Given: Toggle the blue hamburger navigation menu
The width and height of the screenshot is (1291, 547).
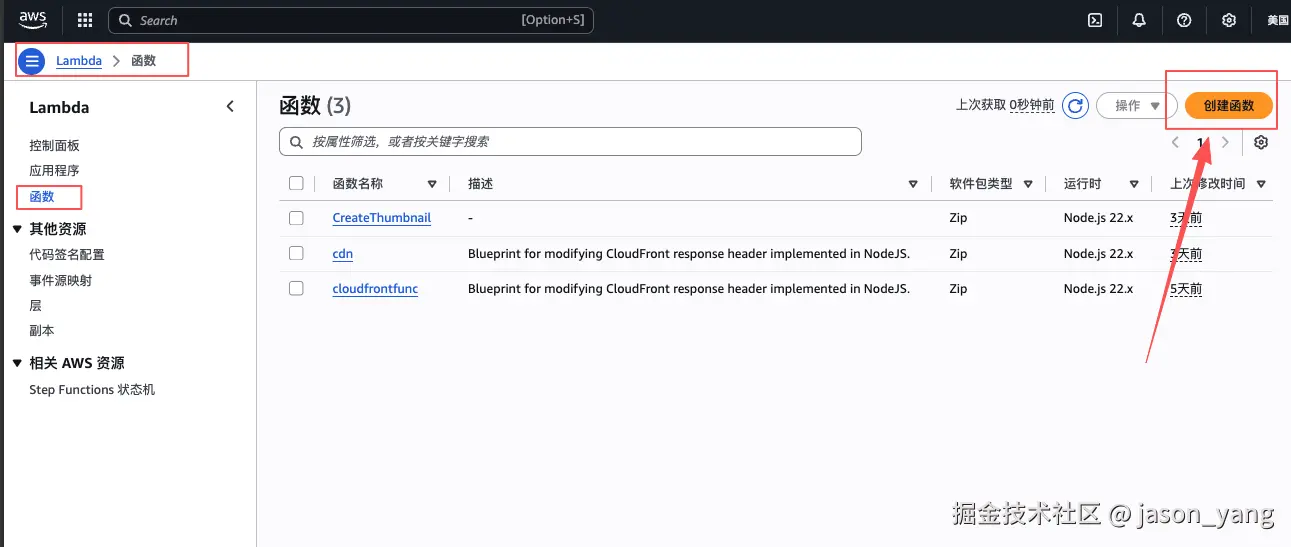Looking at the screenshot, I should [32, 61].
